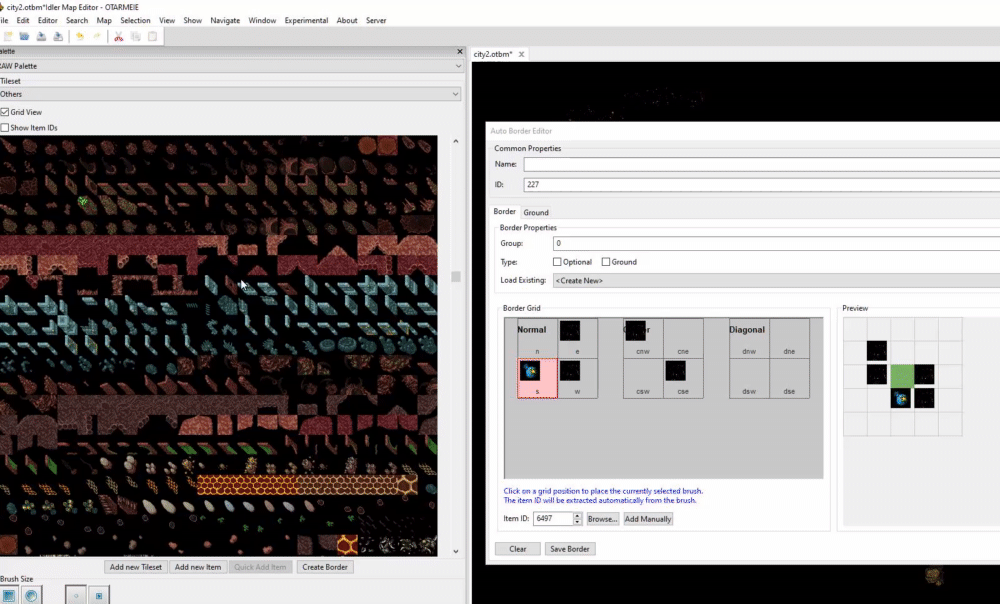Viewport: 1000px width, 604px height.
Task: Increase Item ID with spinner up arrow
Action: point(577,515)
